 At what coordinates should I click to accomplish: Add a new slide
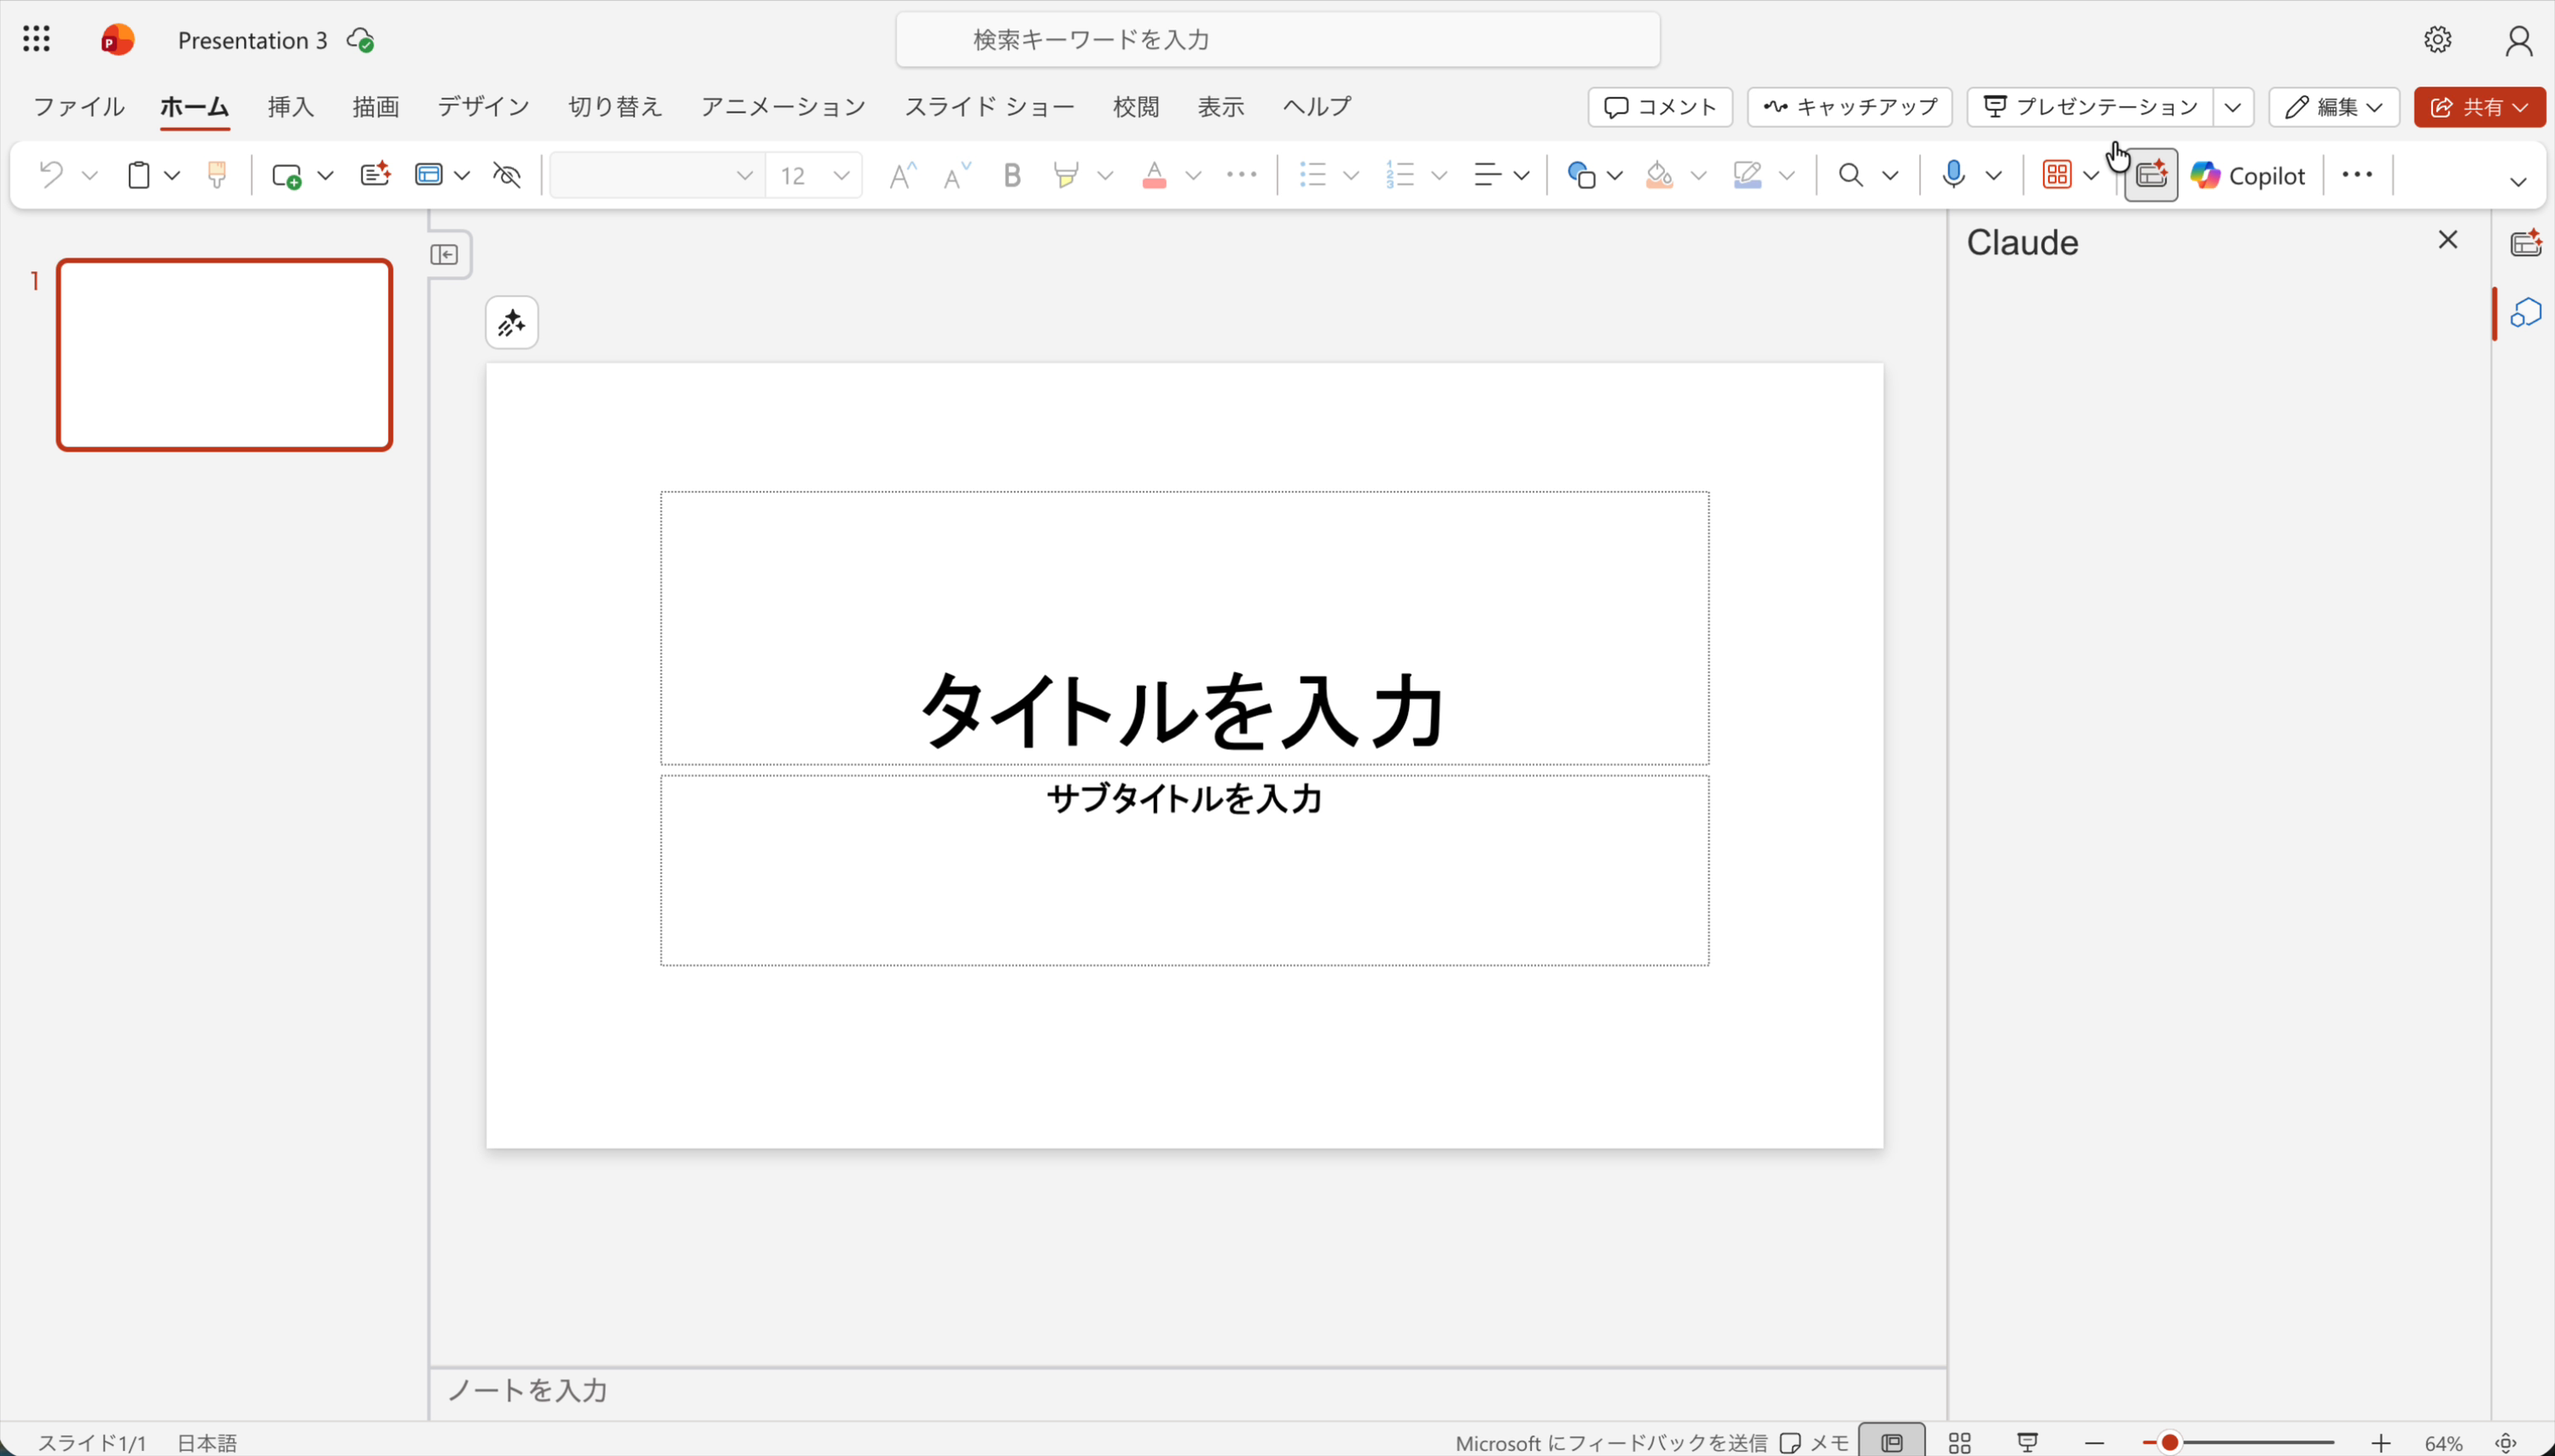[287, 174]
